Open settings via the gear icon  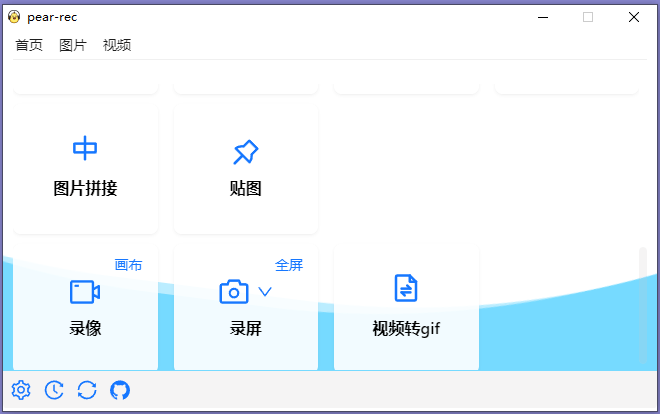(x=21, y=390)
